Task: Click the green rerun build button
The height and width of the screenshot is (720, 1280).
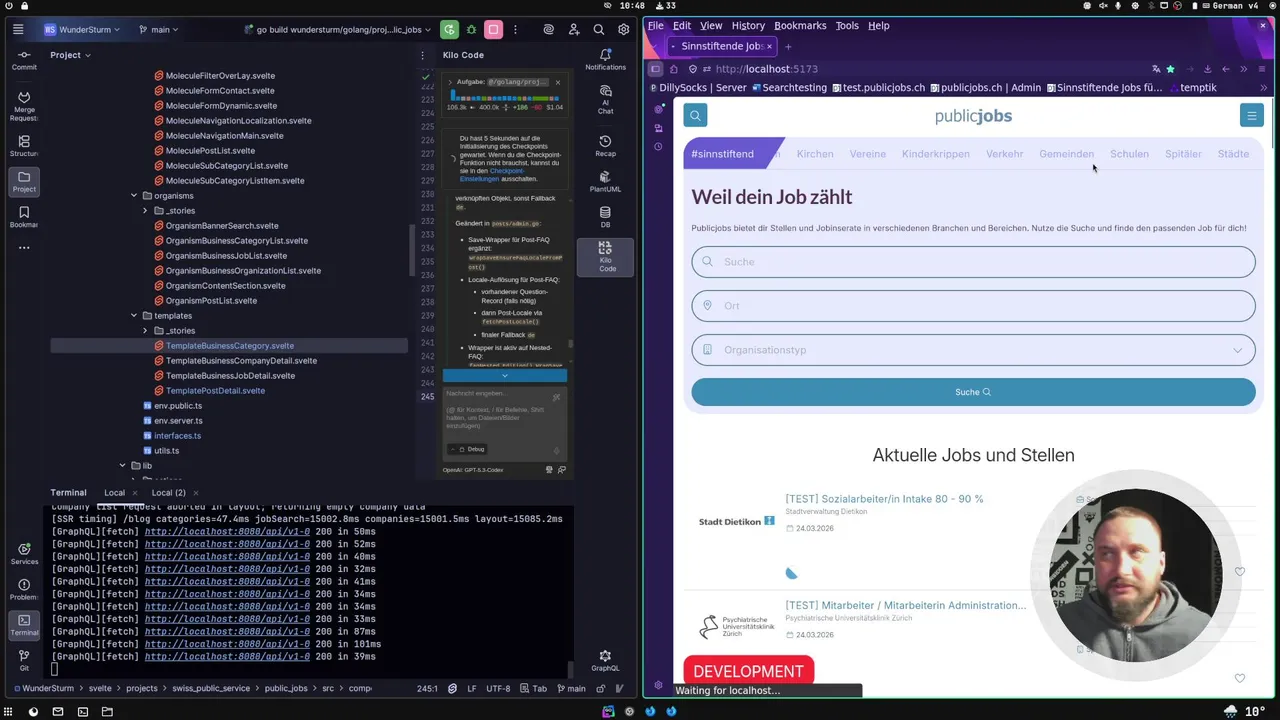Action: pyautogui.click(x=449, y=30)
